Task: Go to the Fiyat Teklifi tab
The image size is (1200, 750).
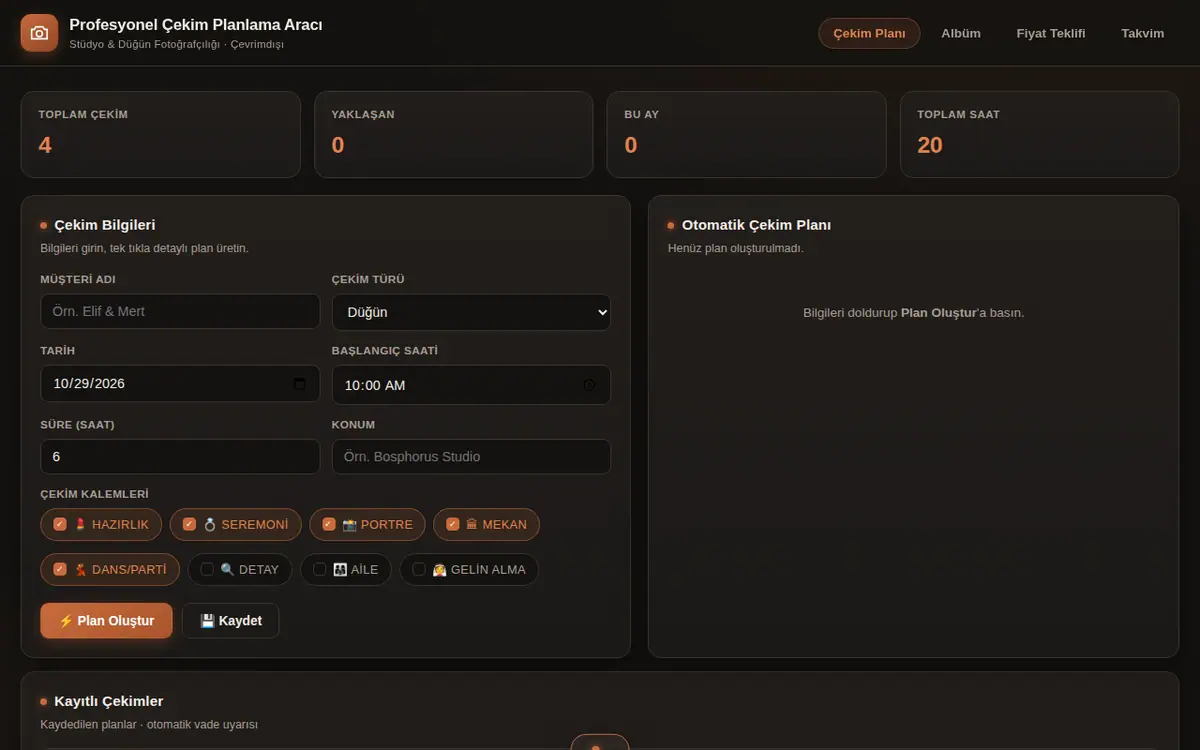Action: 1051,33
